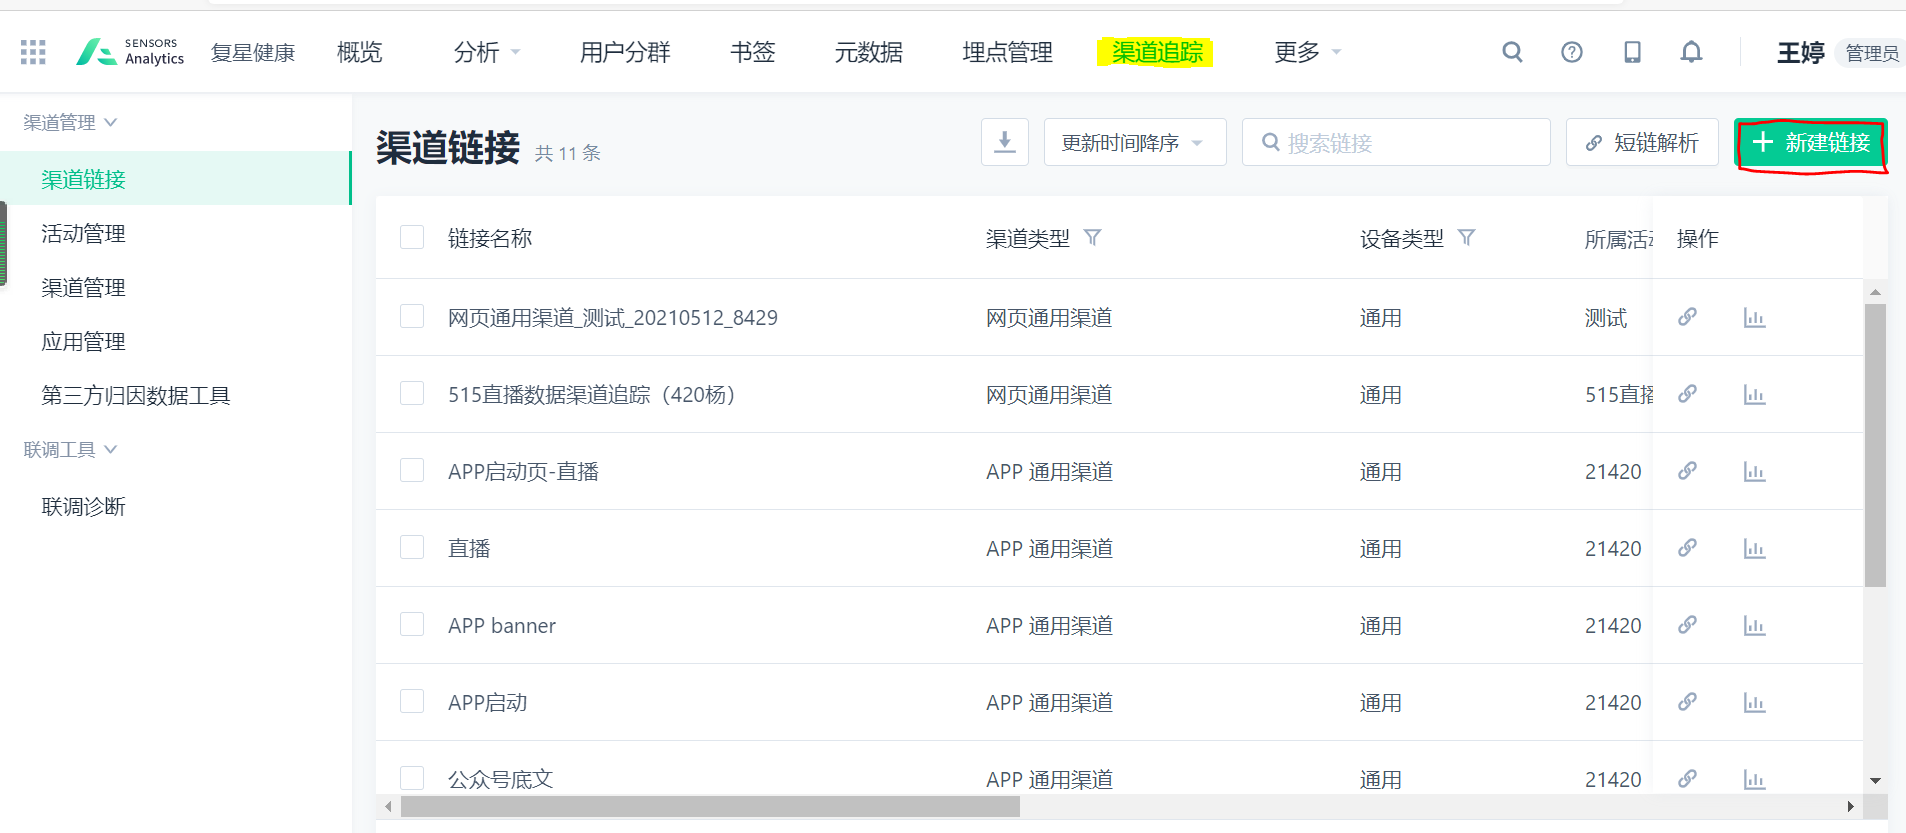Select checkbox for 网页通用渠道_测试_20210512_8429
Image resolution: width=1906 pixels, height=833 pixels.
click(x=412, y=317)
